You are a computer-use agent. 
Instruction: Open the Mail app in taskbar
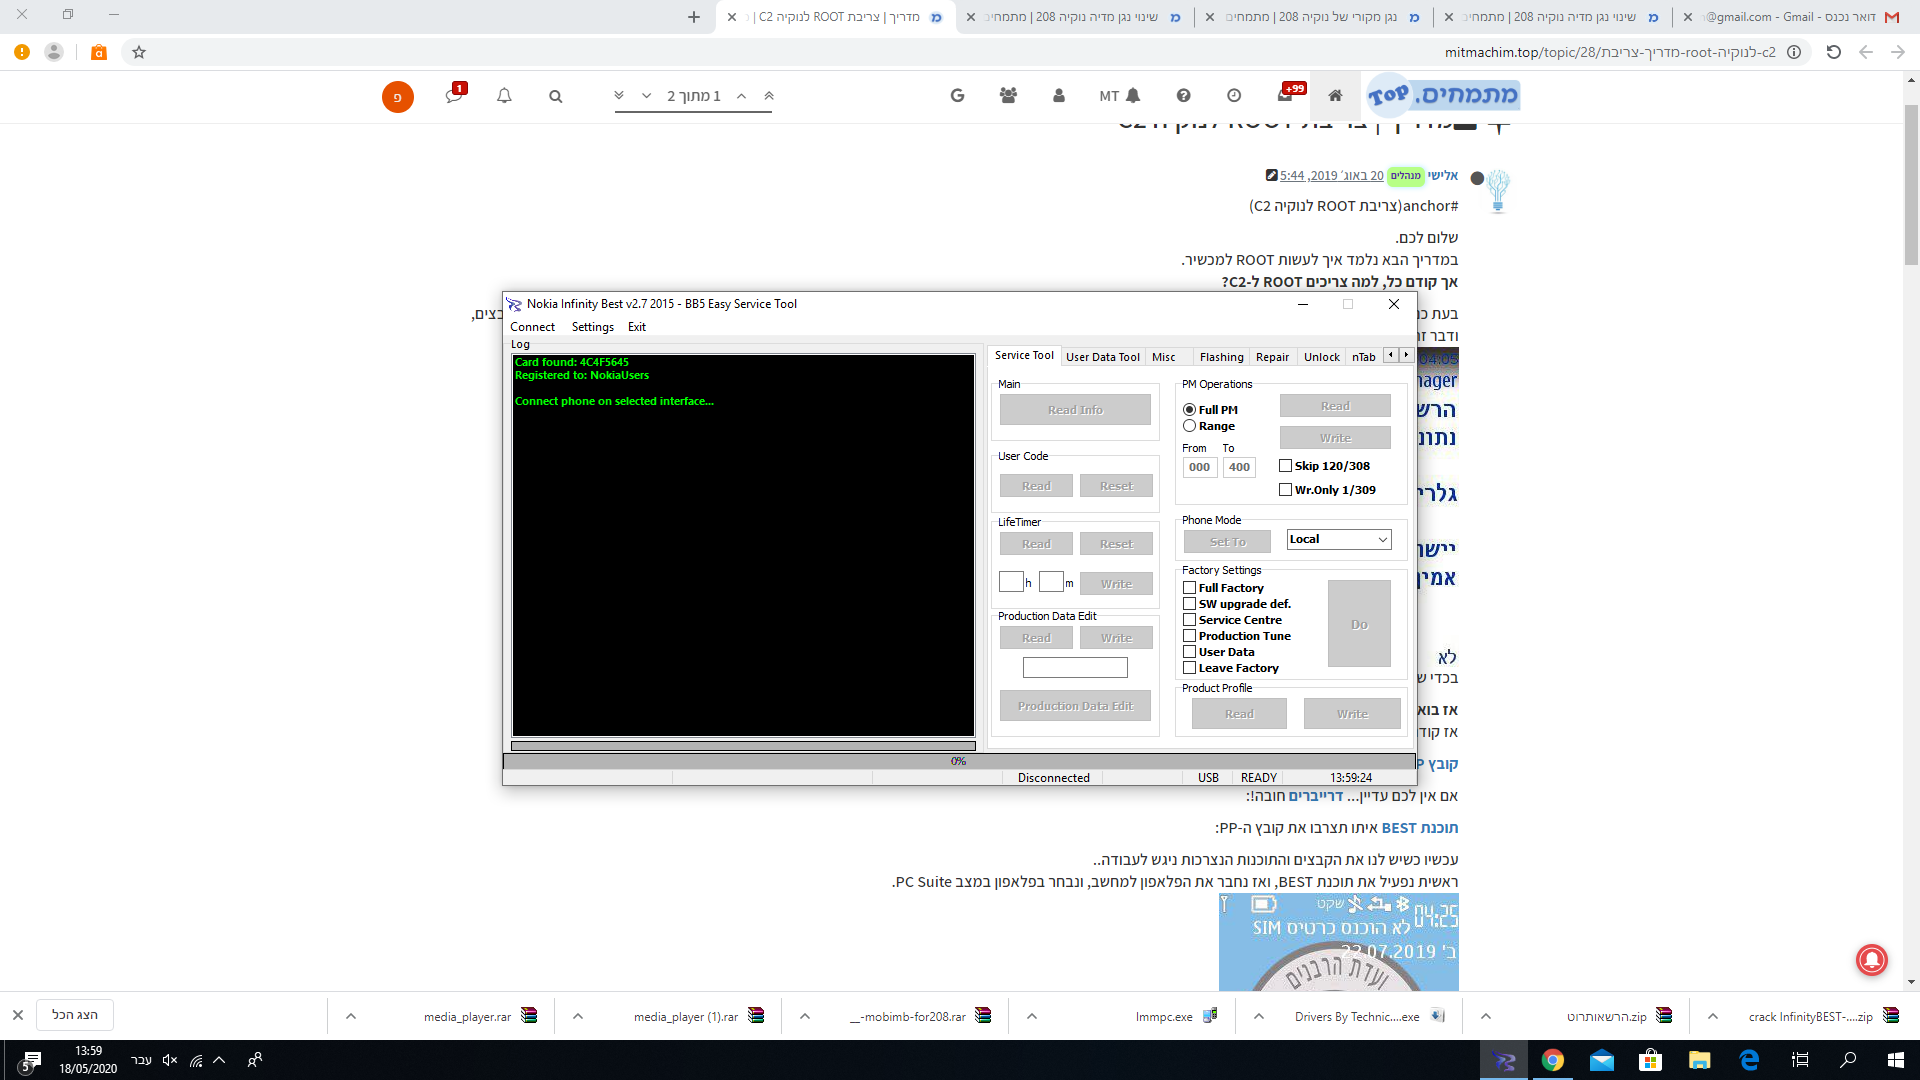(x=1602, y=1060)
